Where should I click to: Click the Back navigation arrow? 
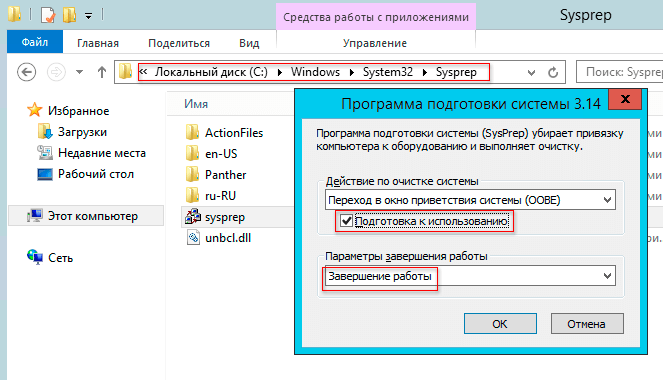point(26,72)
